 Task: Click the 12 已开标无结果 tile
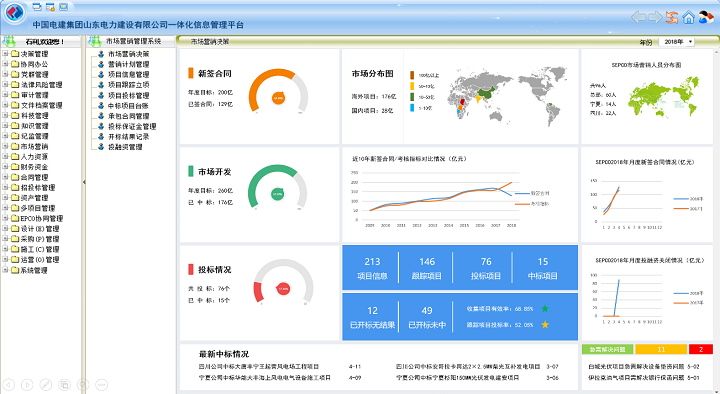372,317
